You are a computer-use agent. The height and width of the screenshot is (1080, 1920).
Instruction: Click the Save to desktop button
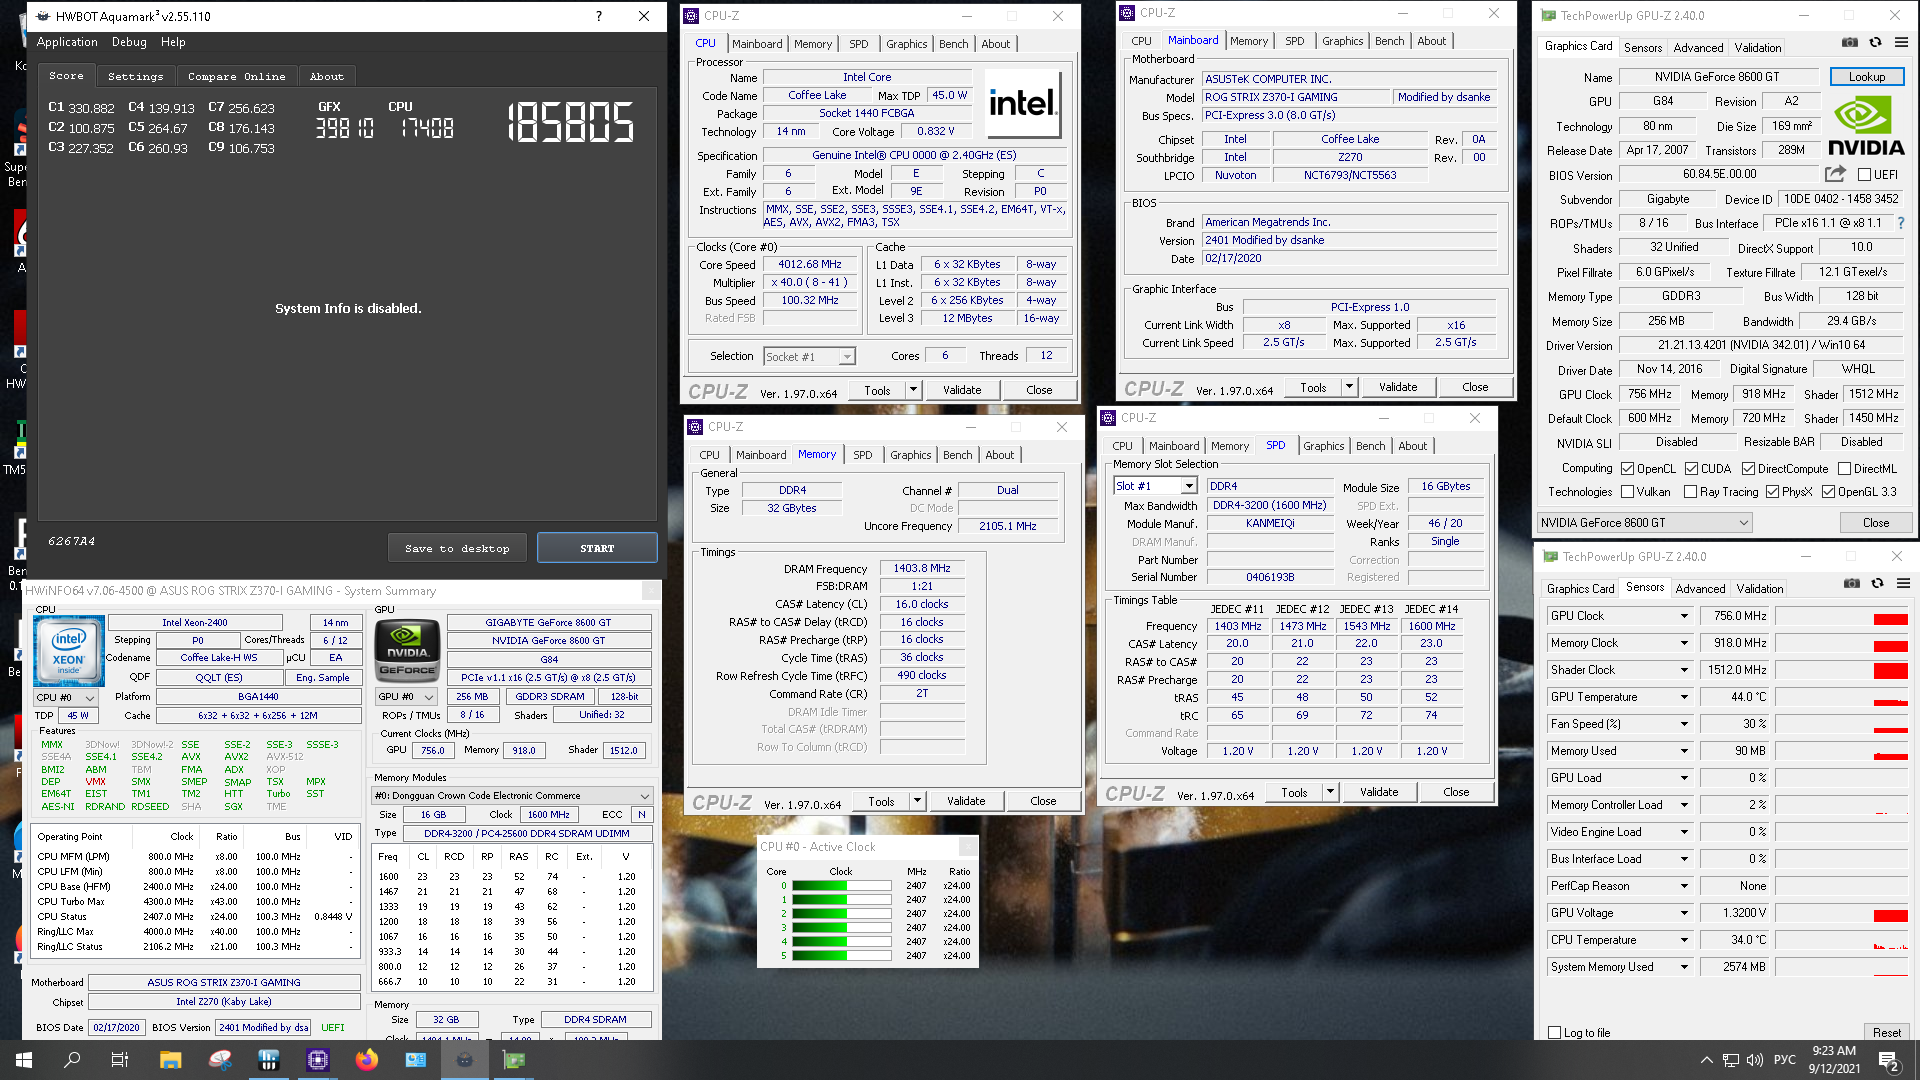click(457, 548)
